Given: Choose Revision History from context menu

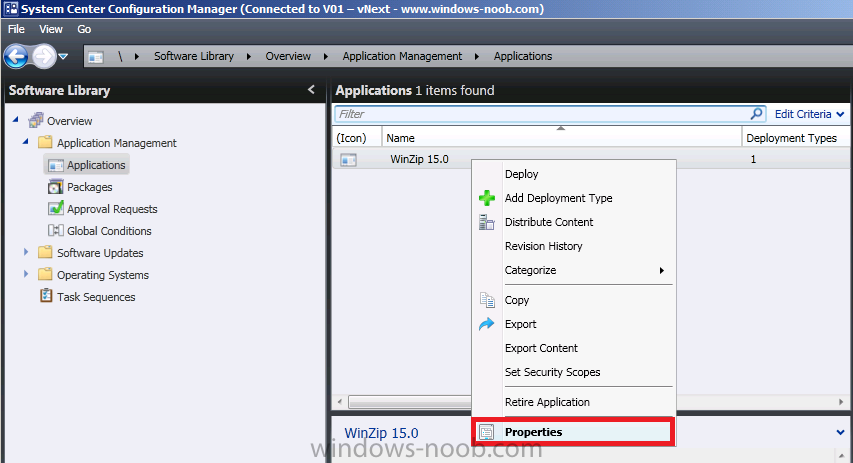Looking at the screenshot, I should [543, 246].
